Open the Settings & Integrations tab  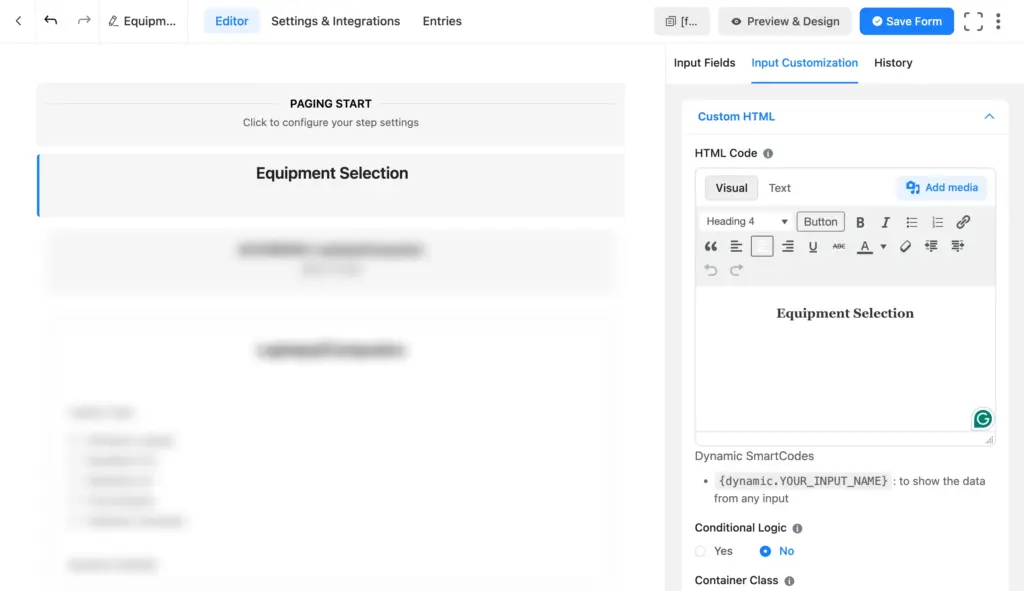336,20
